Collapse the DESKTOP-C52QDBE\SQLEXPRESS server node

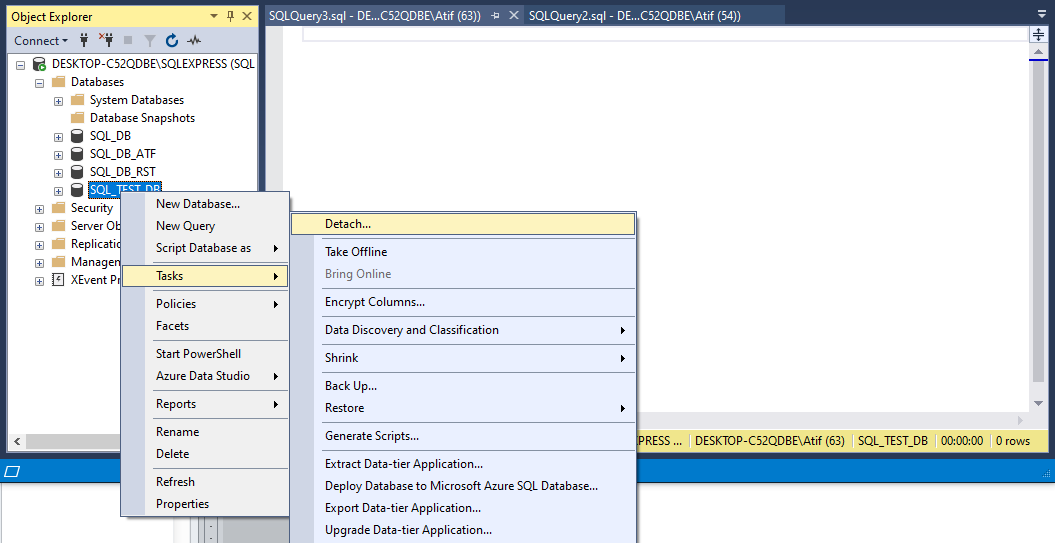click(20, 65)
